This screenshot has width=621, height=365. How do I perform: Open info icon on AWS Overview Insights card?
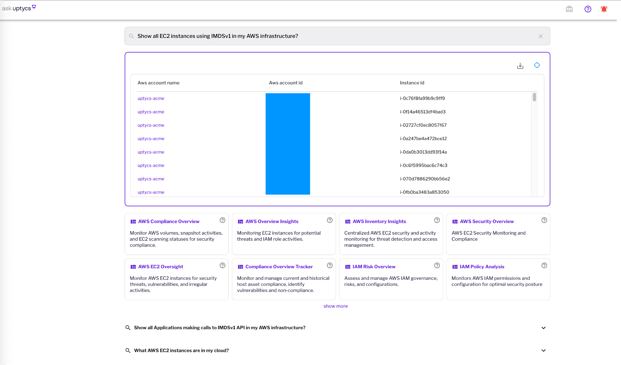(330, 221)
